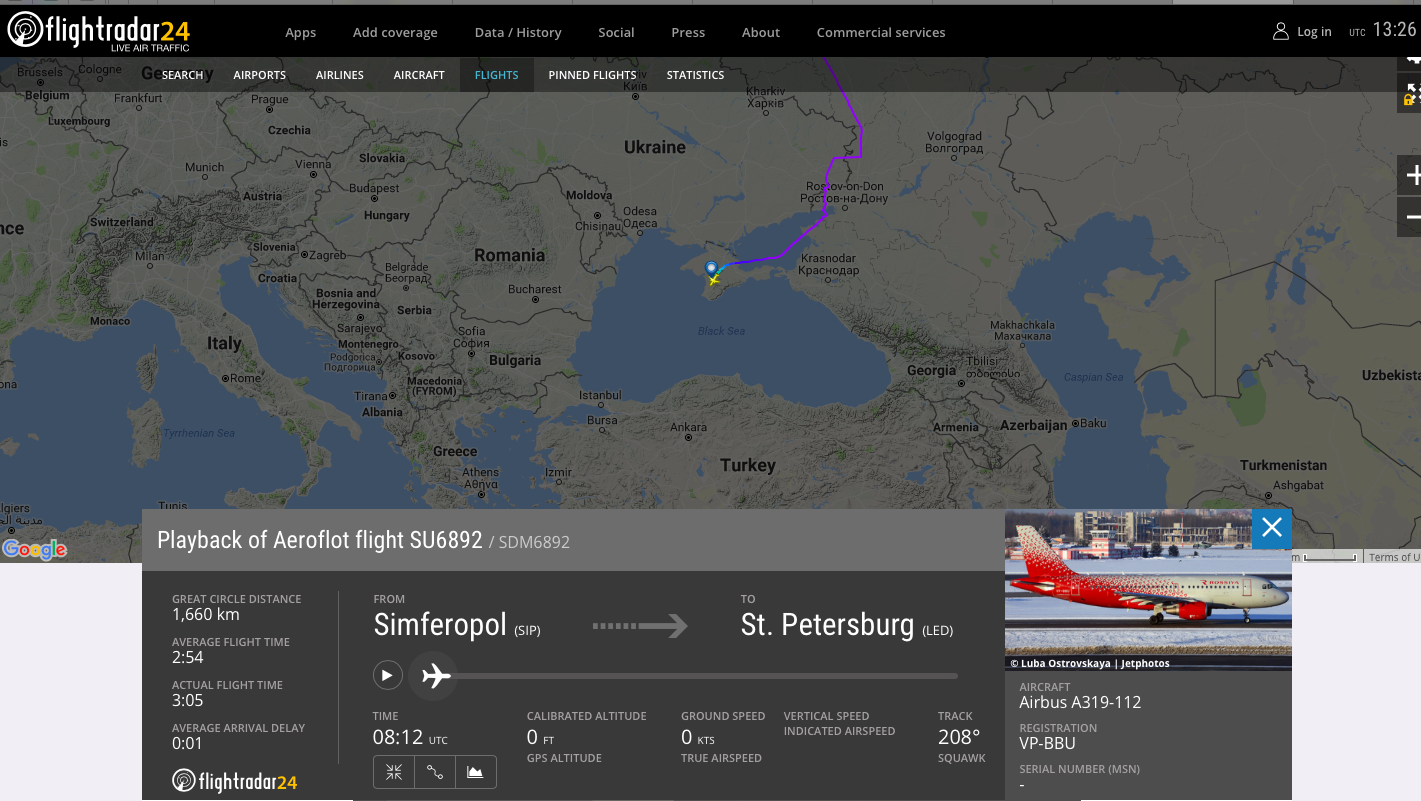Click the blue location pin near Simferopol
The height and width of the screenshot is (801, 1421).
click(711, 268)
